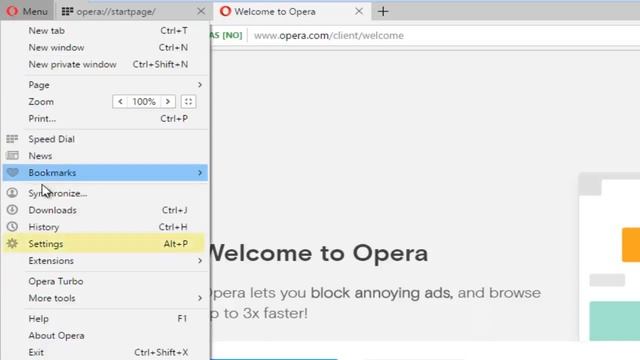Open Speed Dial from menu
The height and width of the screenshot is (360, 640).
tap(106, 139)
